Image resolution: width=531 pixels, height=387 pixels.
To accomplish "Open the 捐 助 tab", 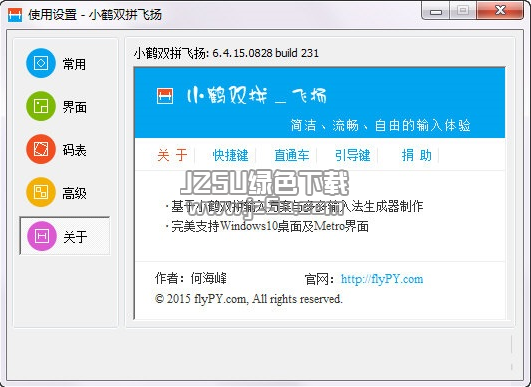I will point(417,155).
